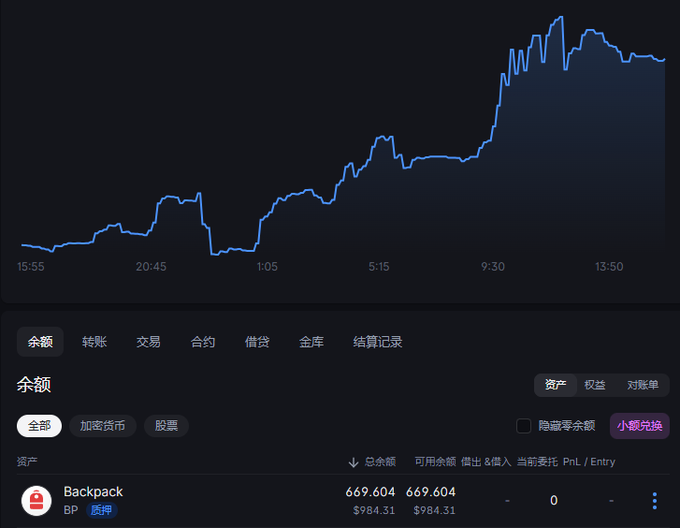Click the chart's 1:05 time label
The width and height of the screenshot is (680, 528).
click(x=267, y=267)
